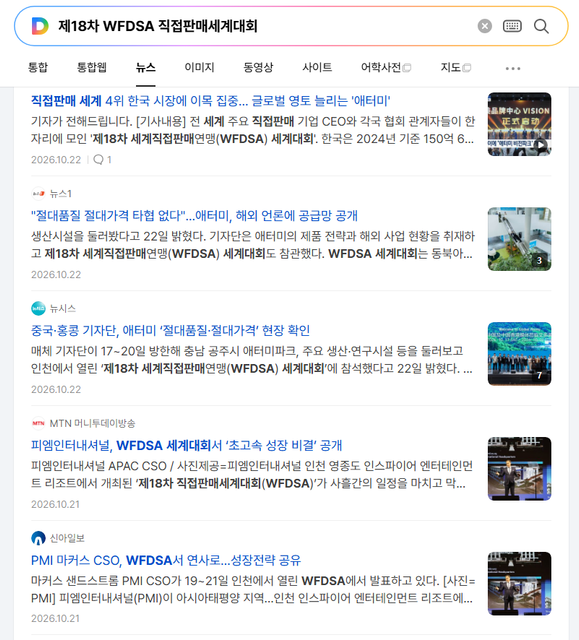Open article '피엠인터내셔널, WFDSA 세계대회서' headline
The image size is (579, 640).
[x=186, y=445]
